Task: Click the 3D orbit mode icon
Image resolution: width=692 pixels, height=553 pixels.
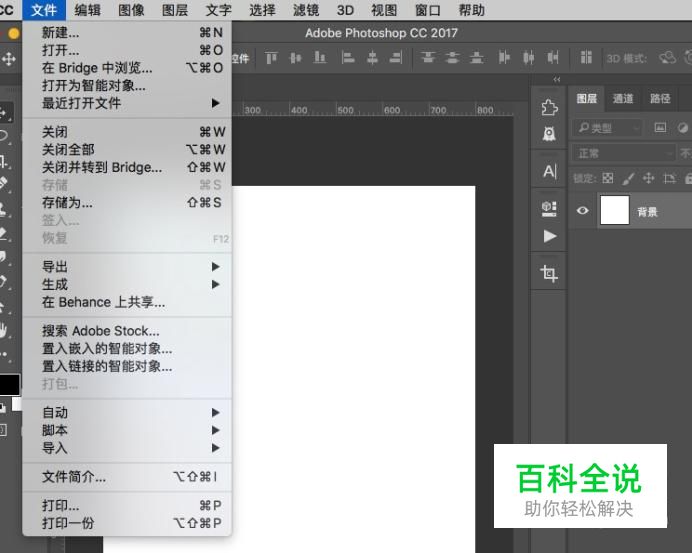Action: tap(667, 58)
